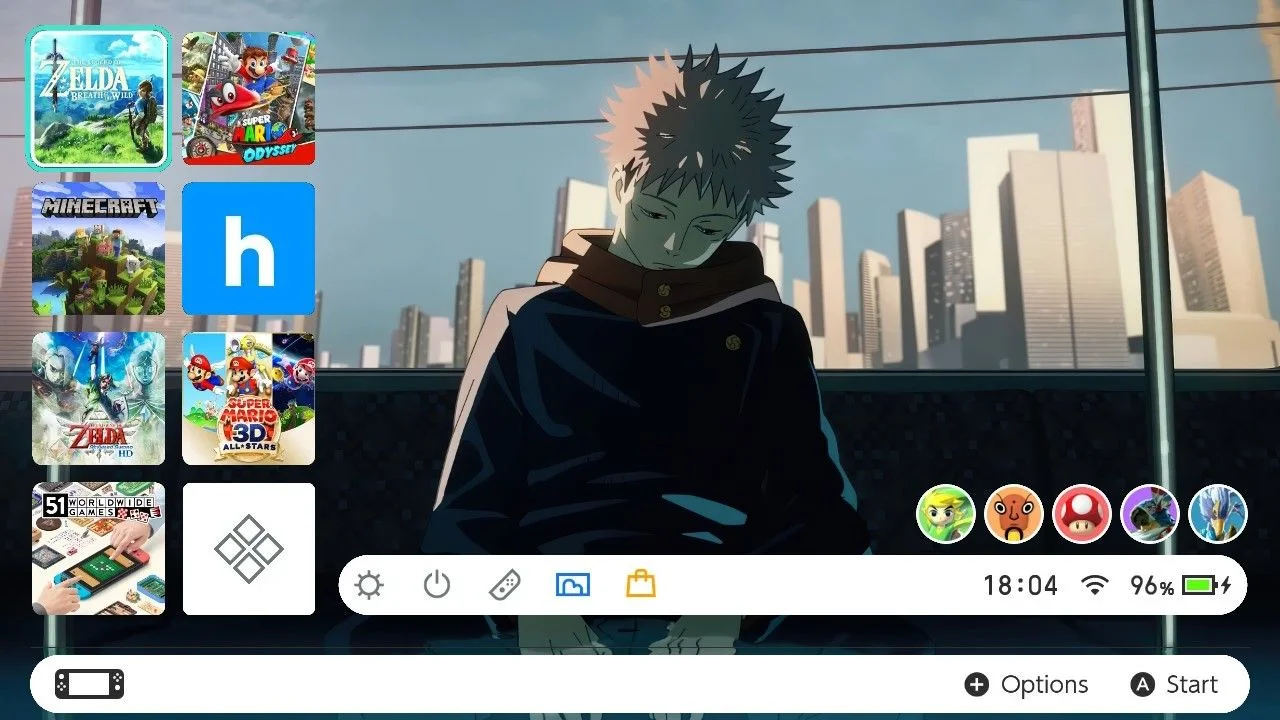The image size is (1280, 720).
Task: Select the Zelda Breath of the Wild game tile
Action: coord(99,98)
